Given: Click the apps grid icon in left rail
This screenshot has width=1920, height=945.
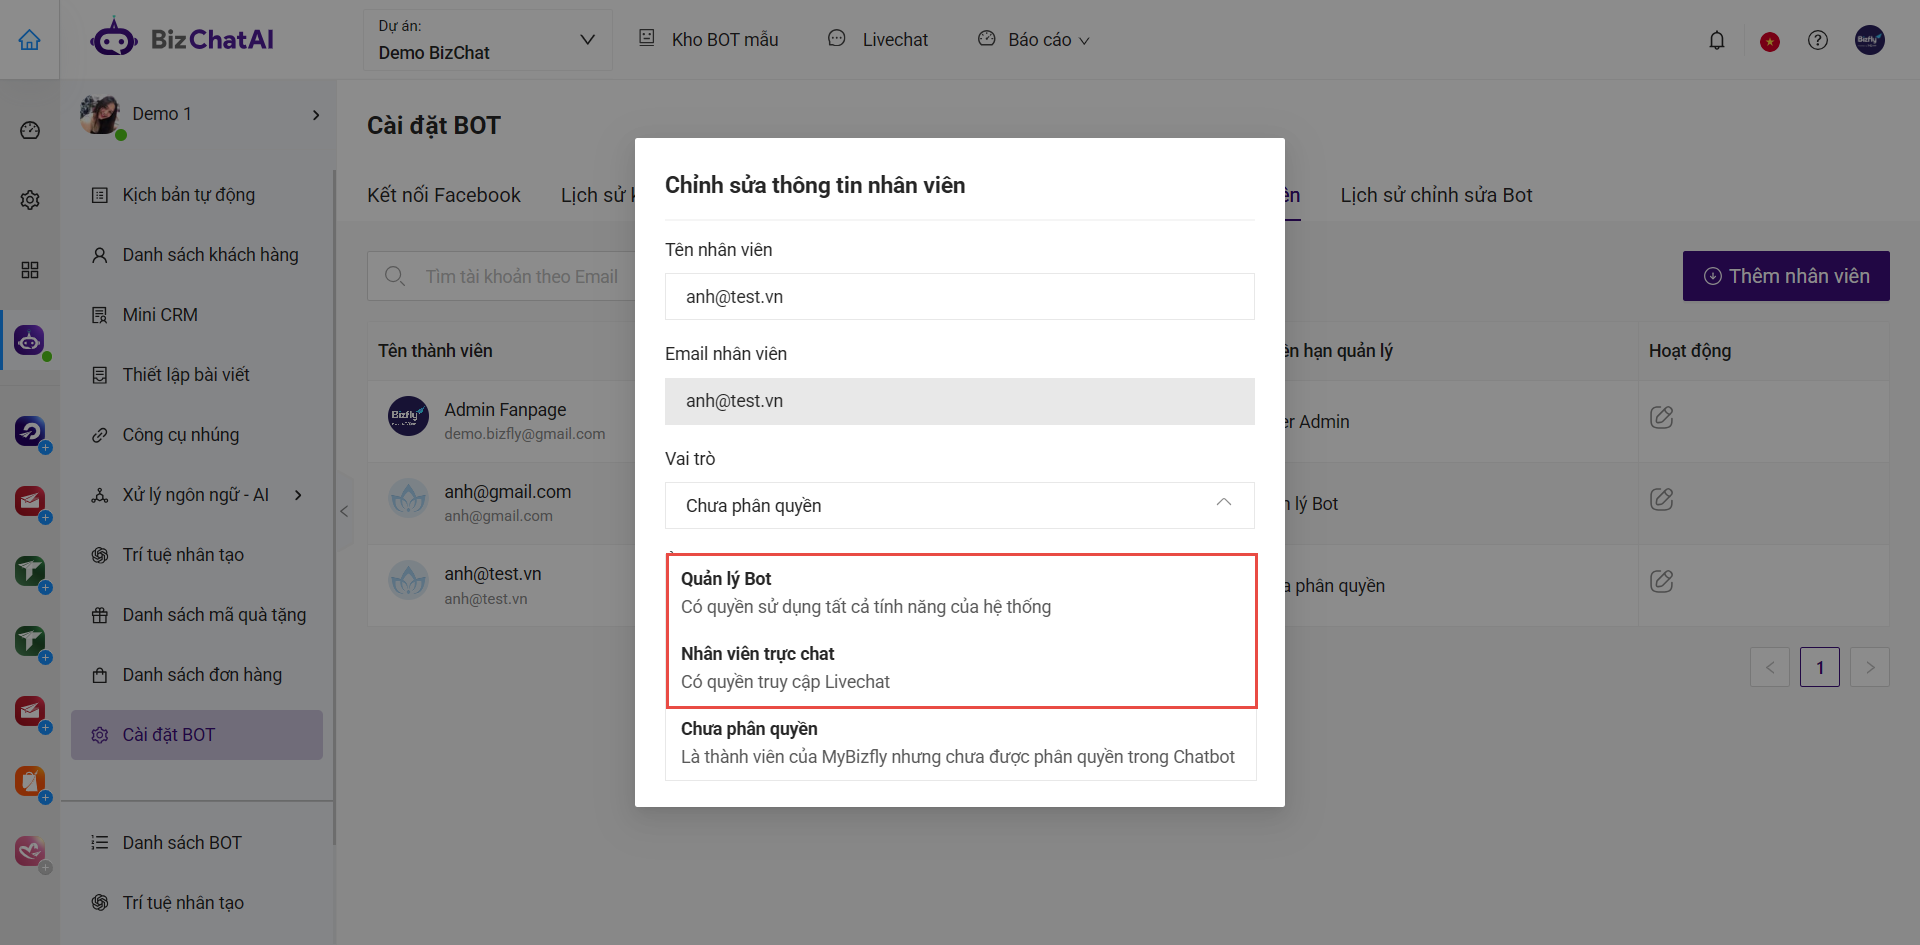Looking at the screenshot, I should coord(30,270).
